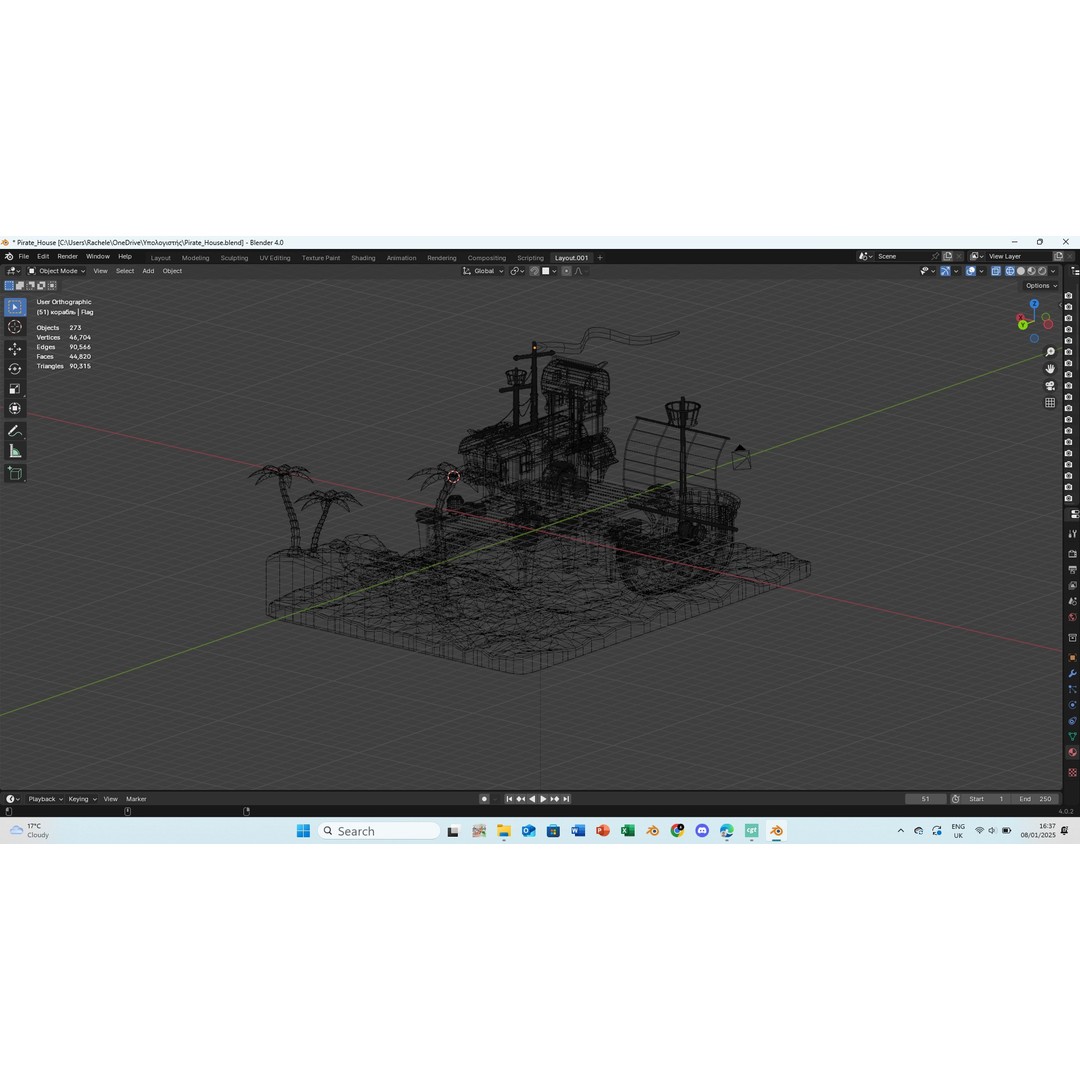This screenshot has height=1080, width=1080.
Task: Open the Texture properties tab
Action: (1072, 772)
